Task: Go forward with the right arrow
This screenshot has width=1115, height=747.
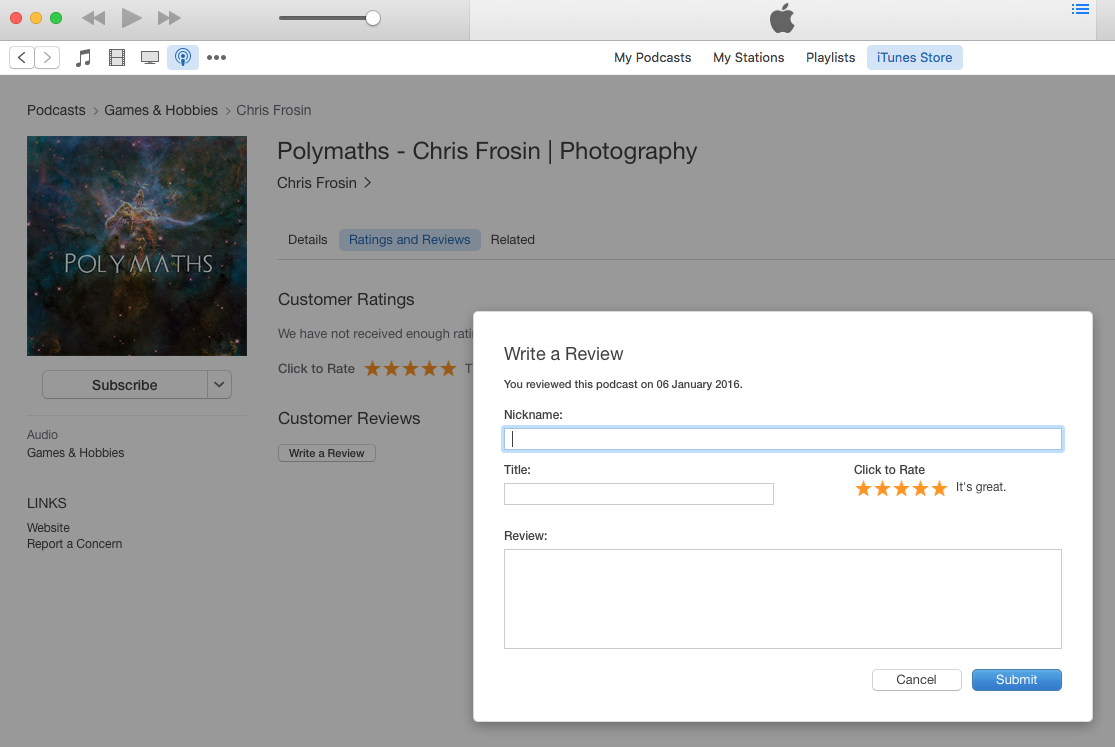Action: click(47, 58)
